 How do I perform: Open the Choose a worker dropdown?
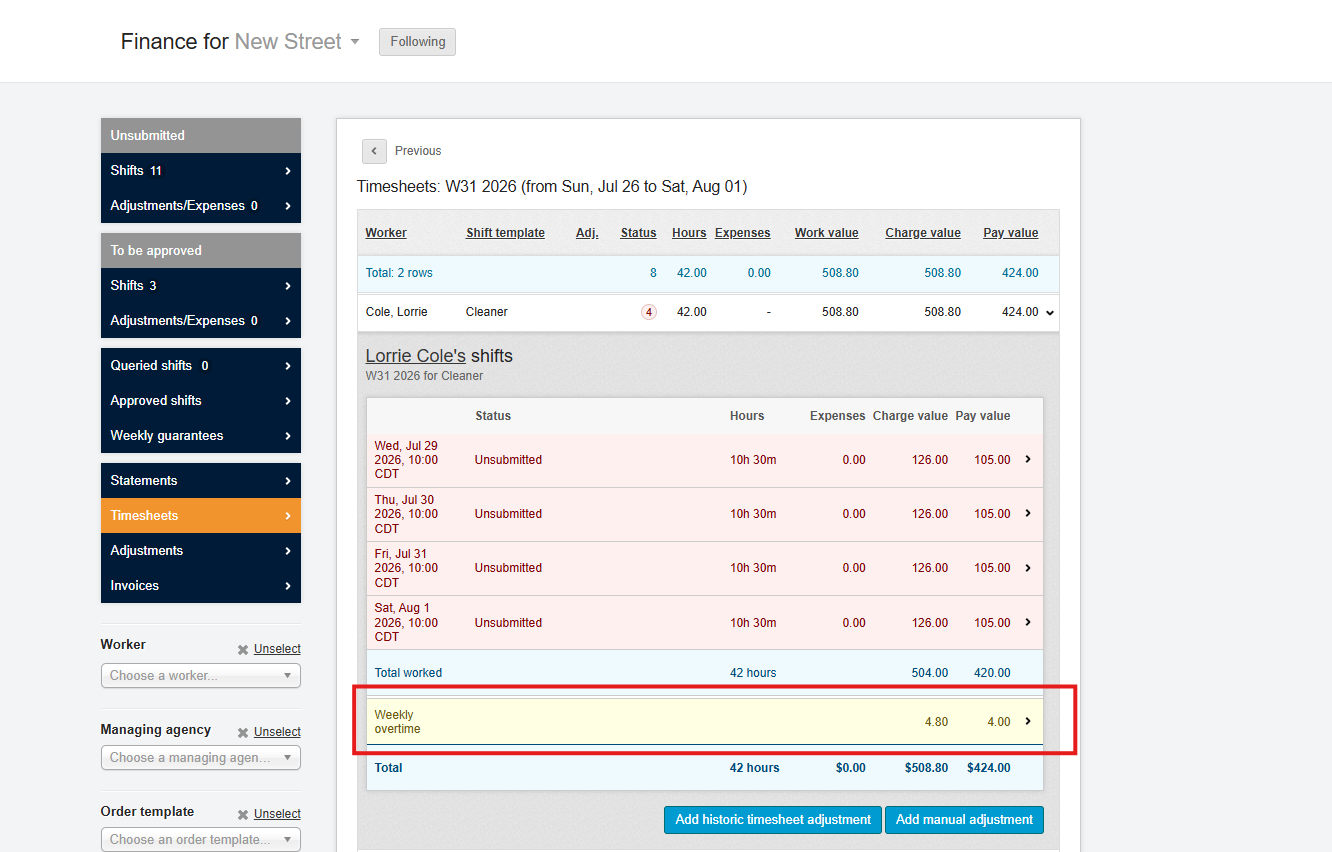201,676
